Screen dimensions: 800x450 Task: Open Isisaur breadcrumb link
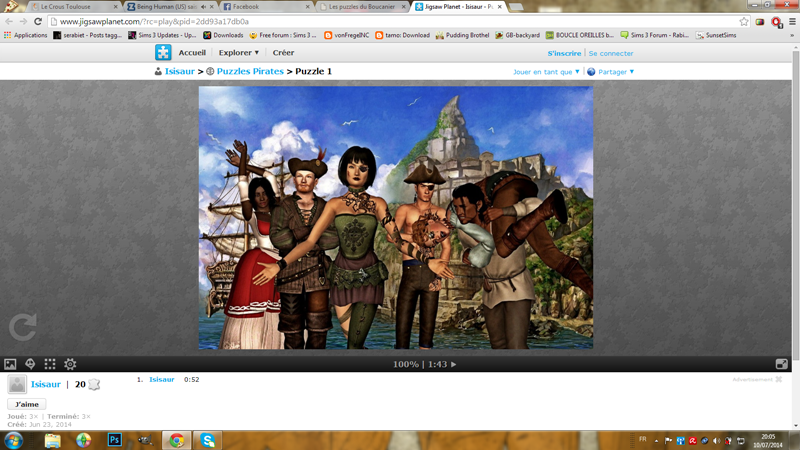click(180, 71)
